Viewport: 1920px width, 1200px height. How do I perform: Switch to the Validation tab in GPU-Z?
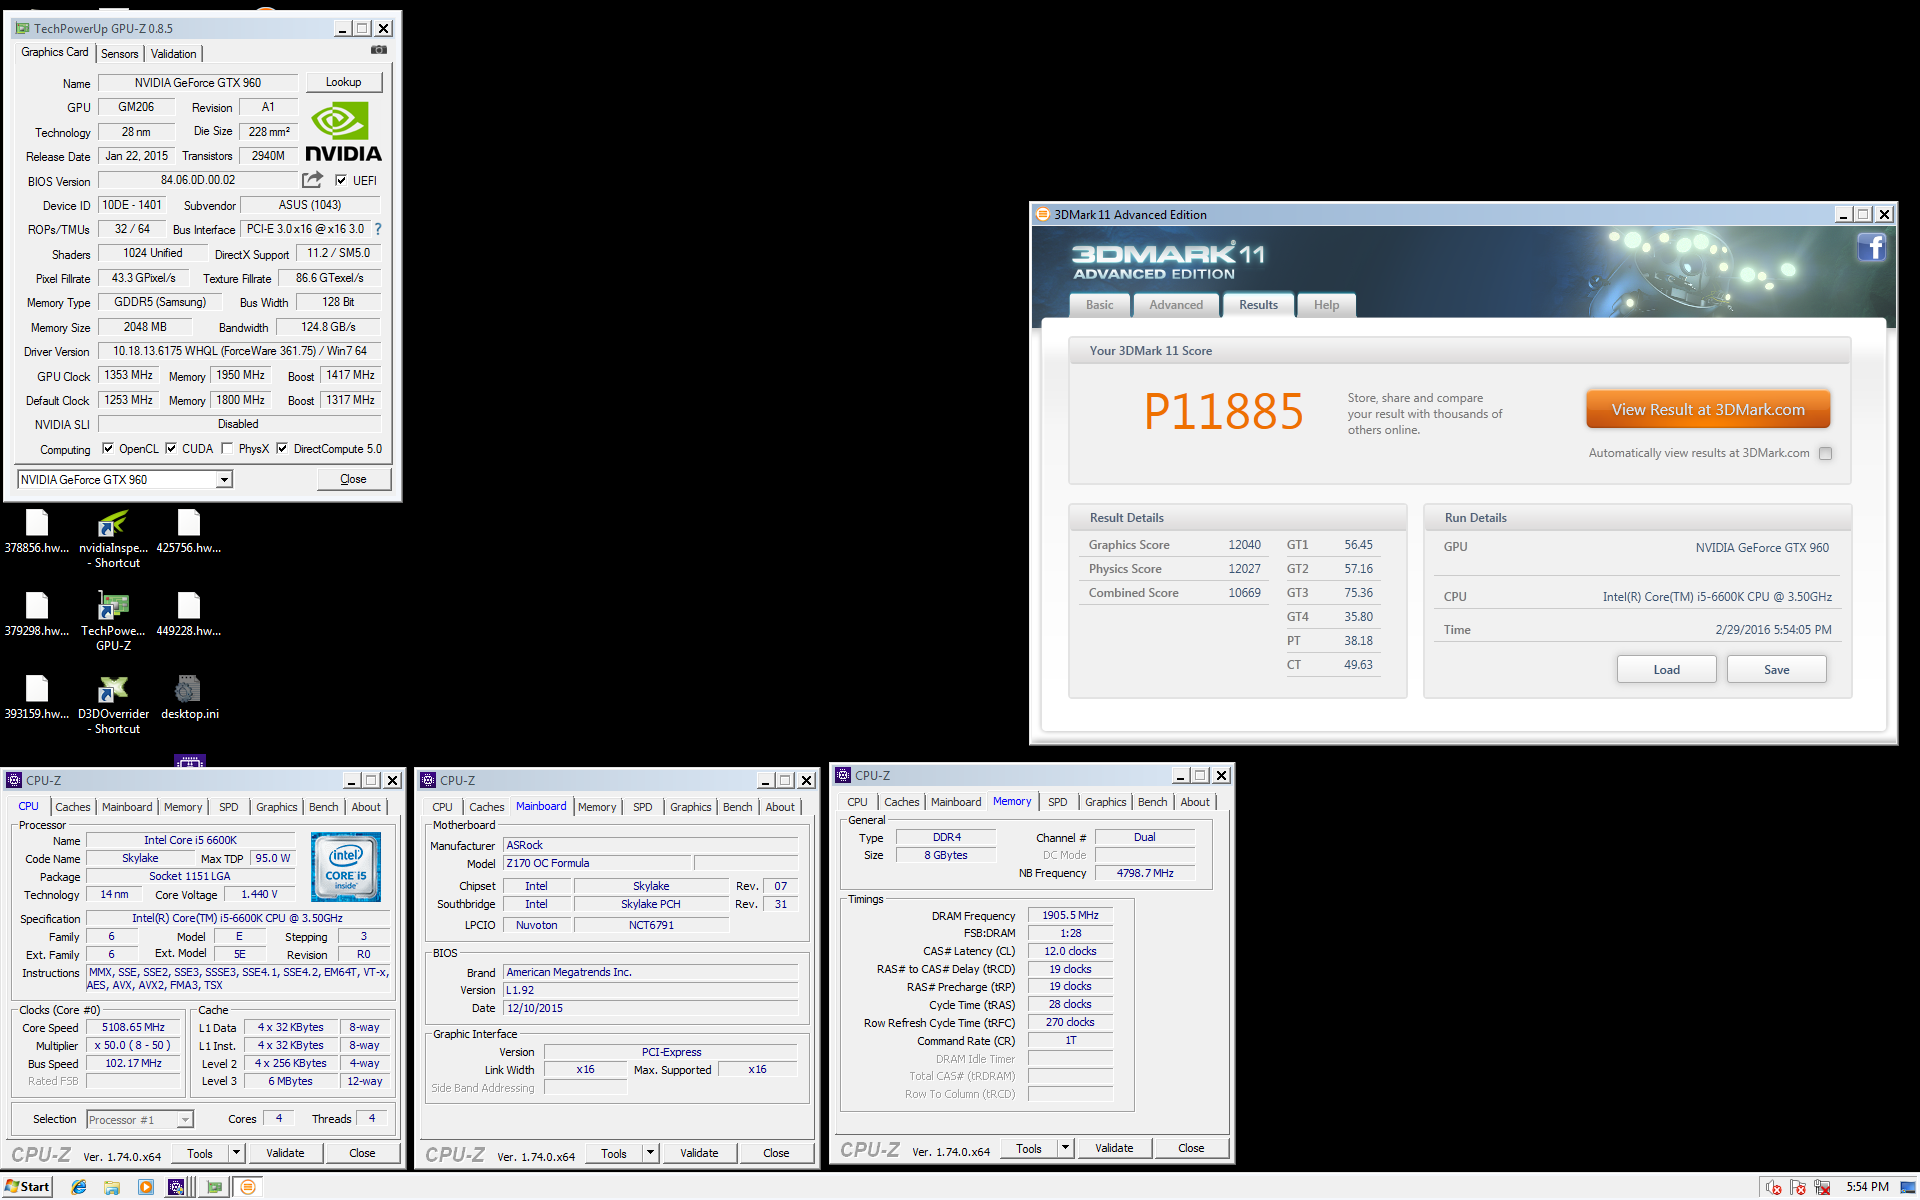click(174, 54)
